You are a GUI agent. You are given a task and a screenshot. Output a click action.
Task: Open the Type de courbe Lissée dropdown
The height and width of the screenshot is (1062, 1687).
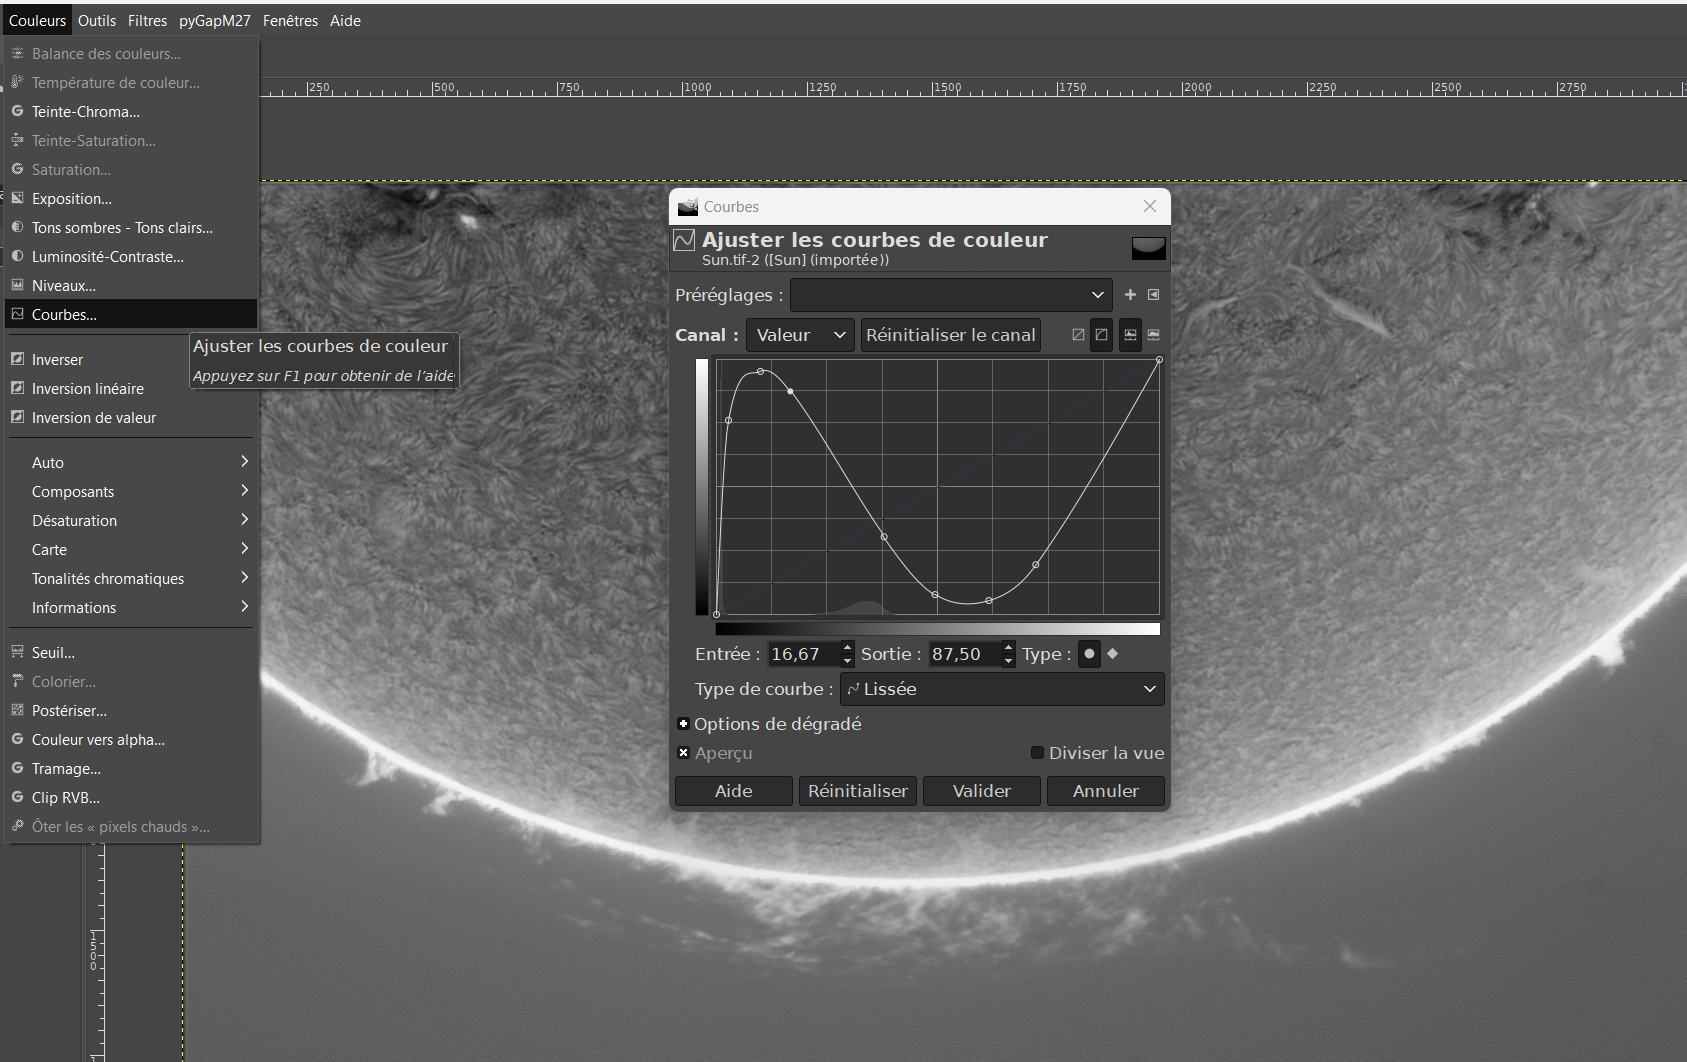(x=1002, y=689)
